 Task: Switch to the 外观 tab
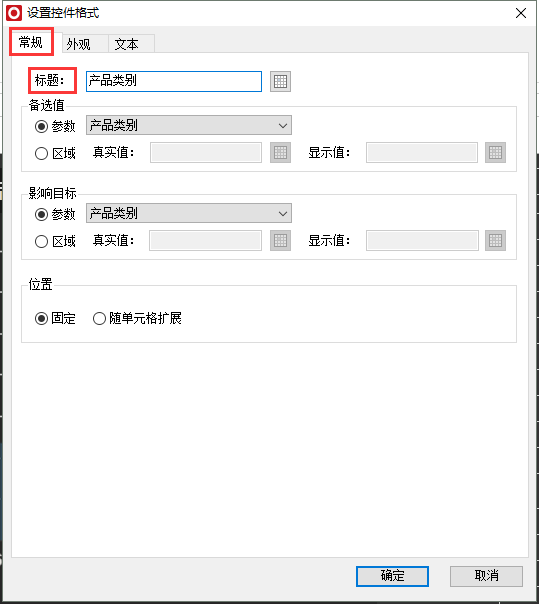pyautogui.click(x=79, y=44)
